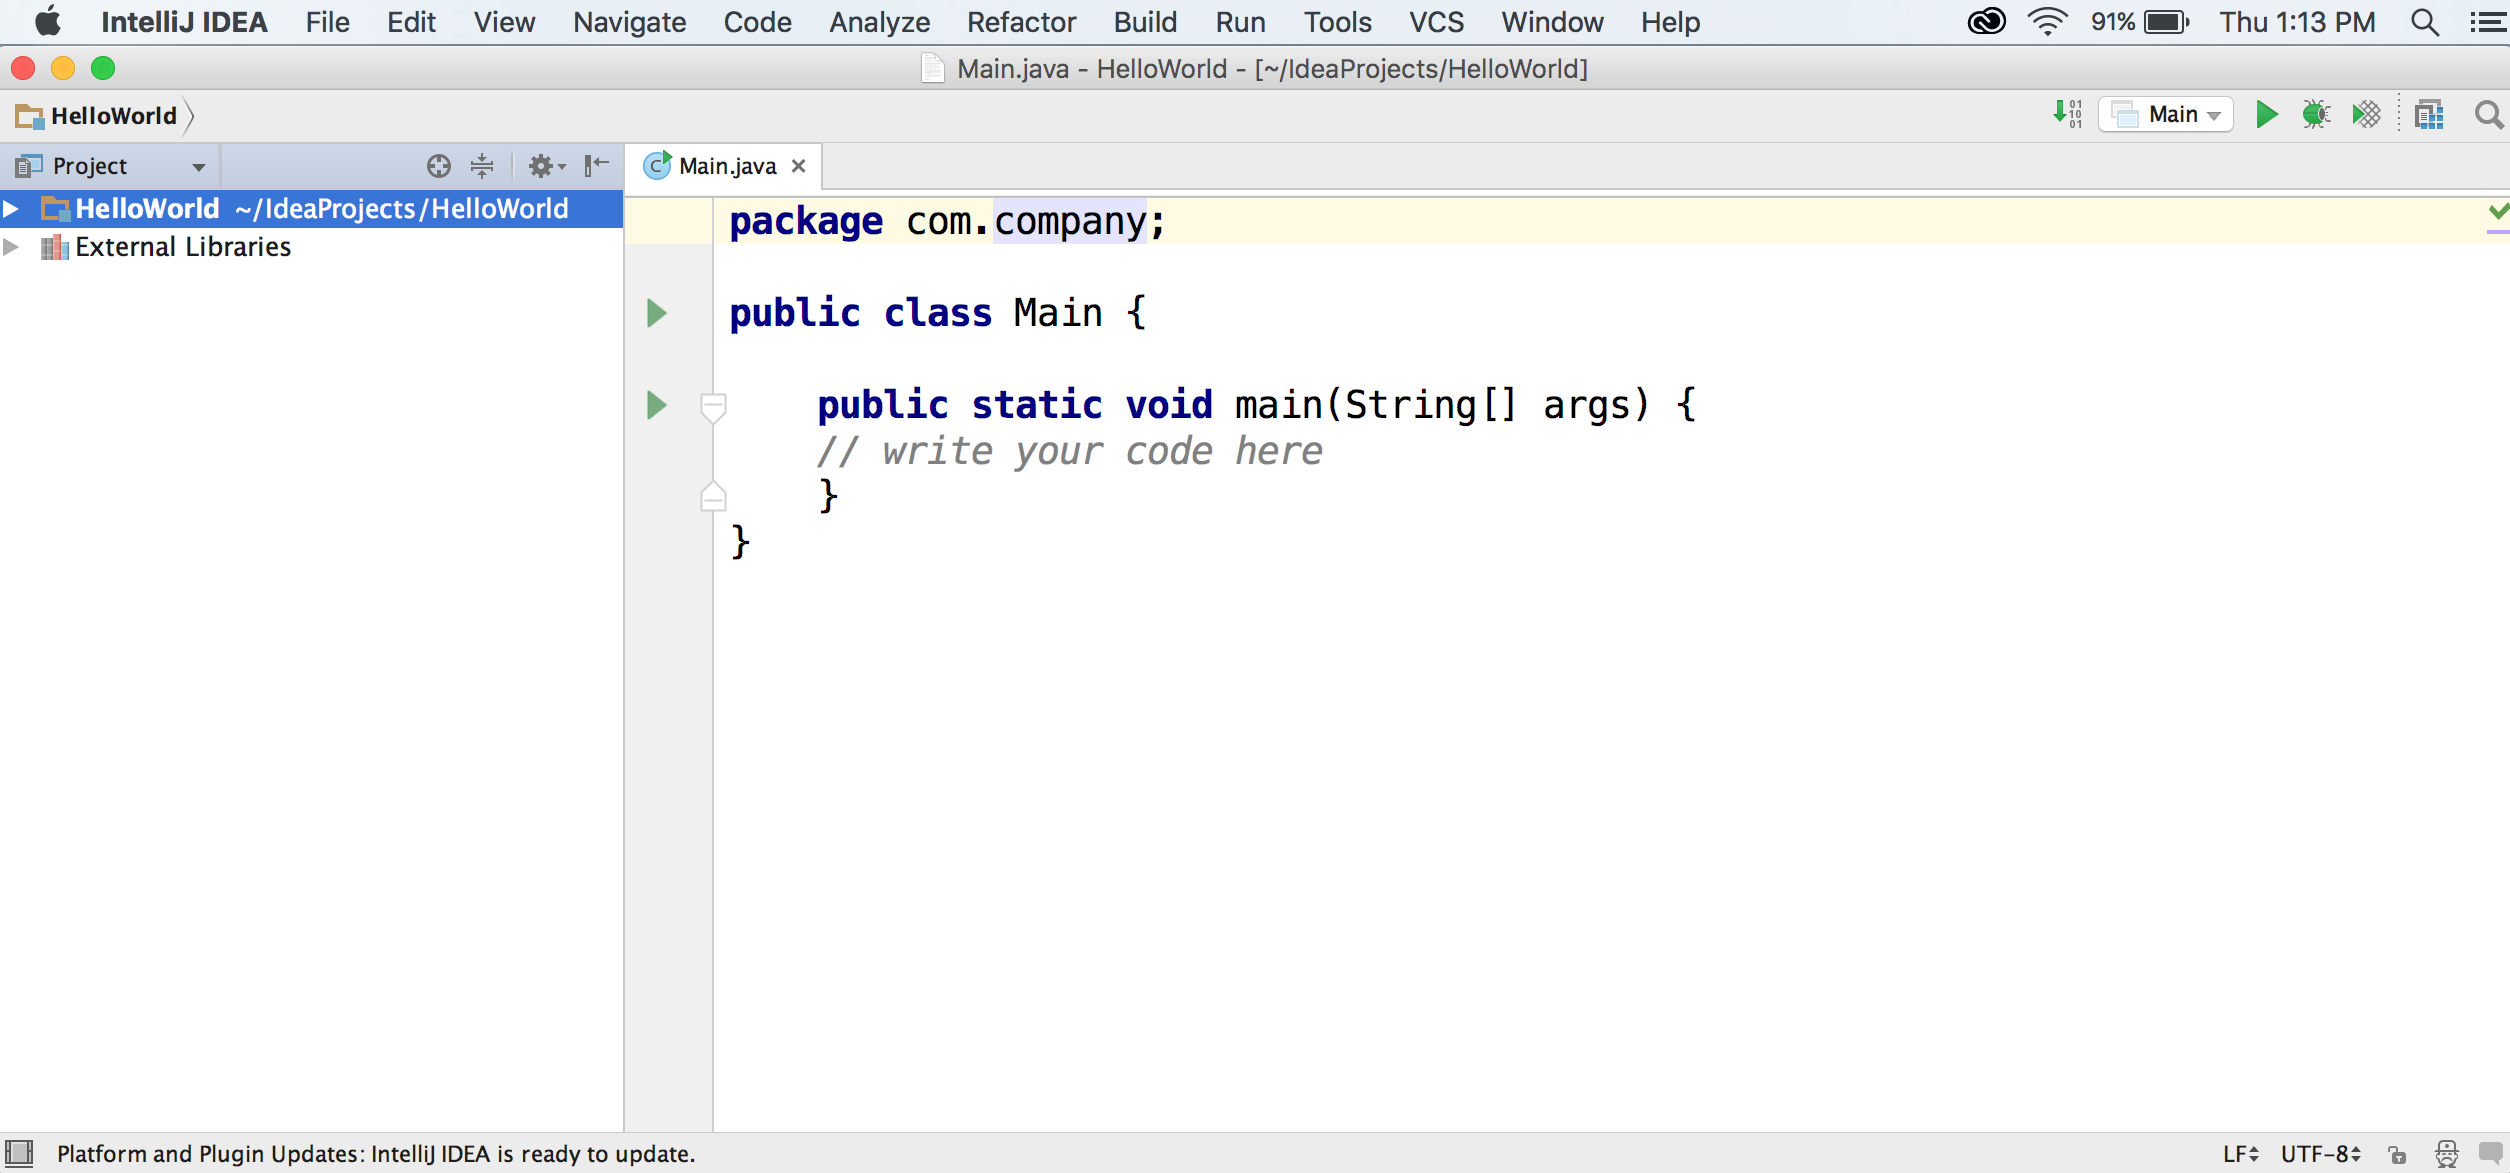Click the TODO/editor lock toggle in status bar
Image resolution: width=2510 pixels, height=1173 pixels.
tap(2398, 1152)
